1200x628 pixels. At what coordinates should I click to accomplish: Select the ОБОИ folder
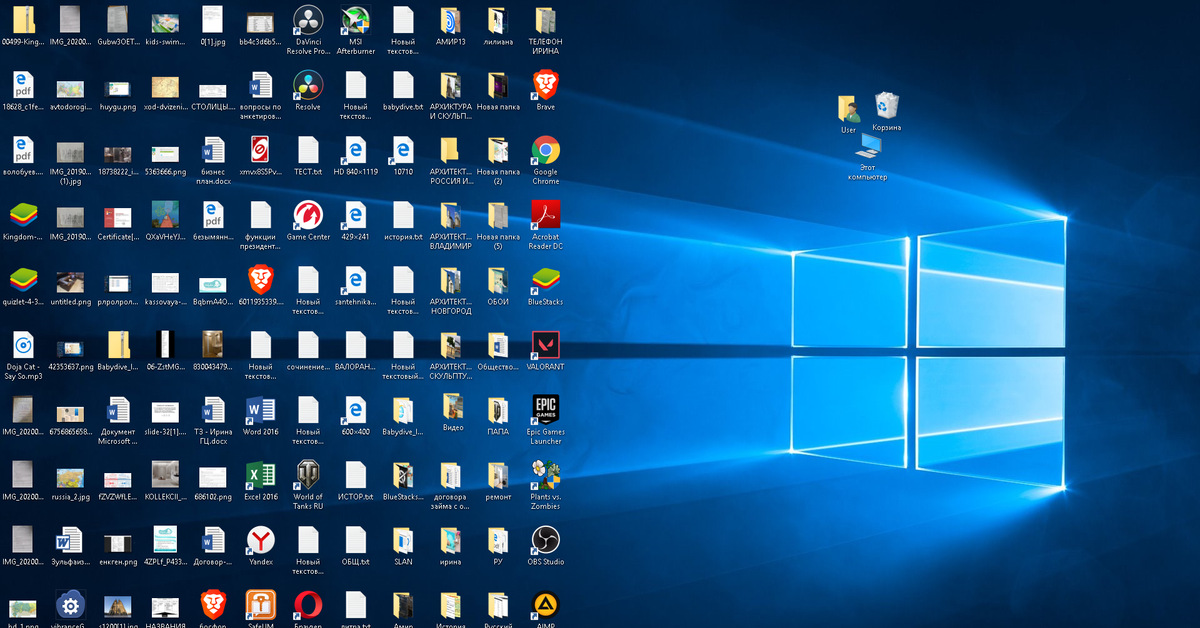[497, 281]
